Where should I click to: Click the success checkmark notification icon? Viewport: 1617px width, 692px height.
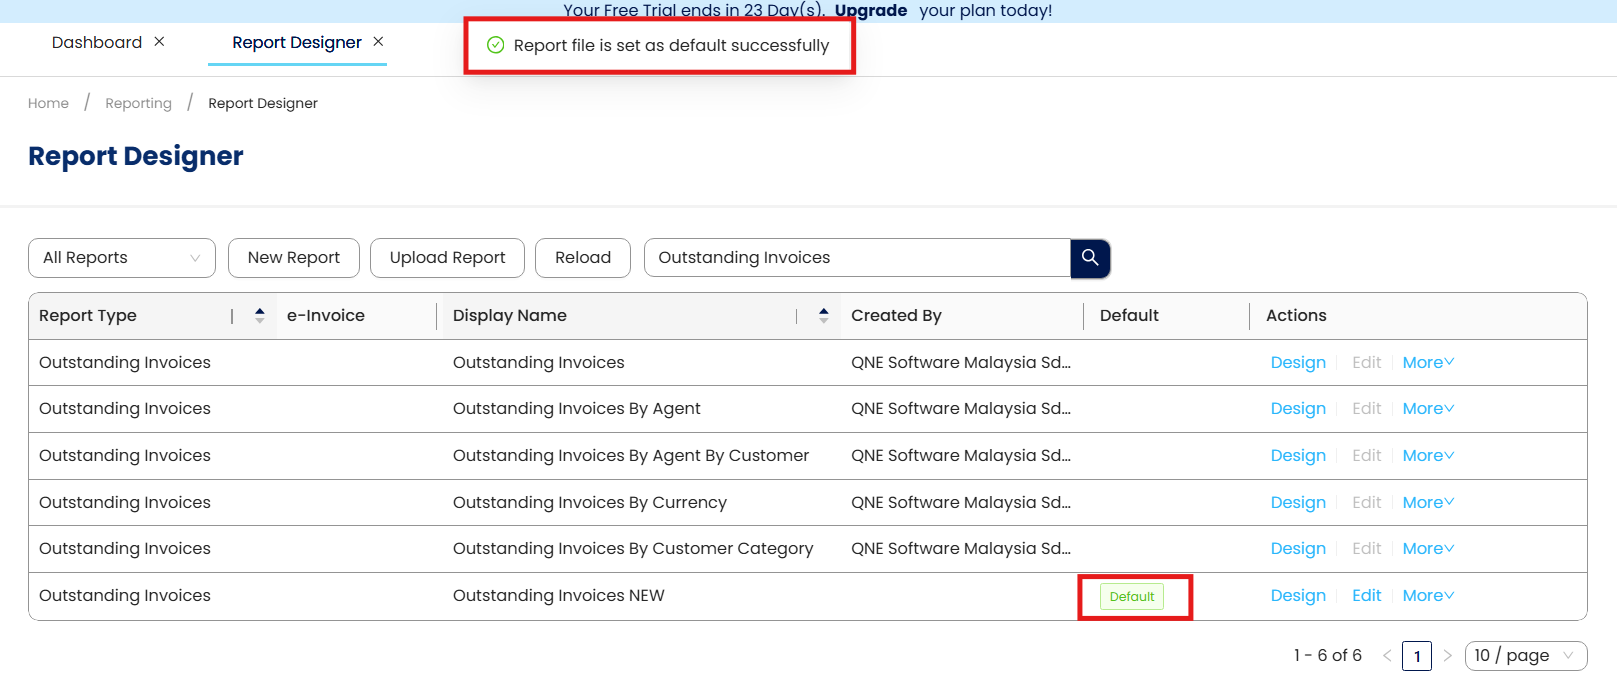click(495, 45)
